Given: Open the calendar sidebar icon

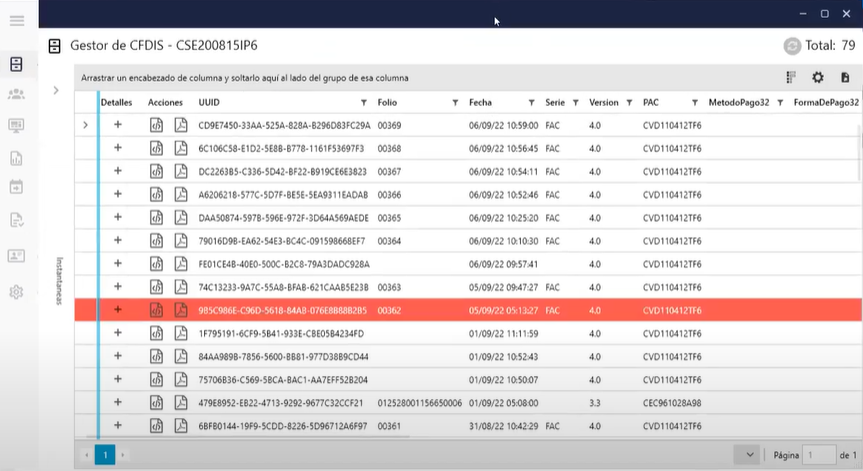Looking at the screenshot, I should click(17, 187).
